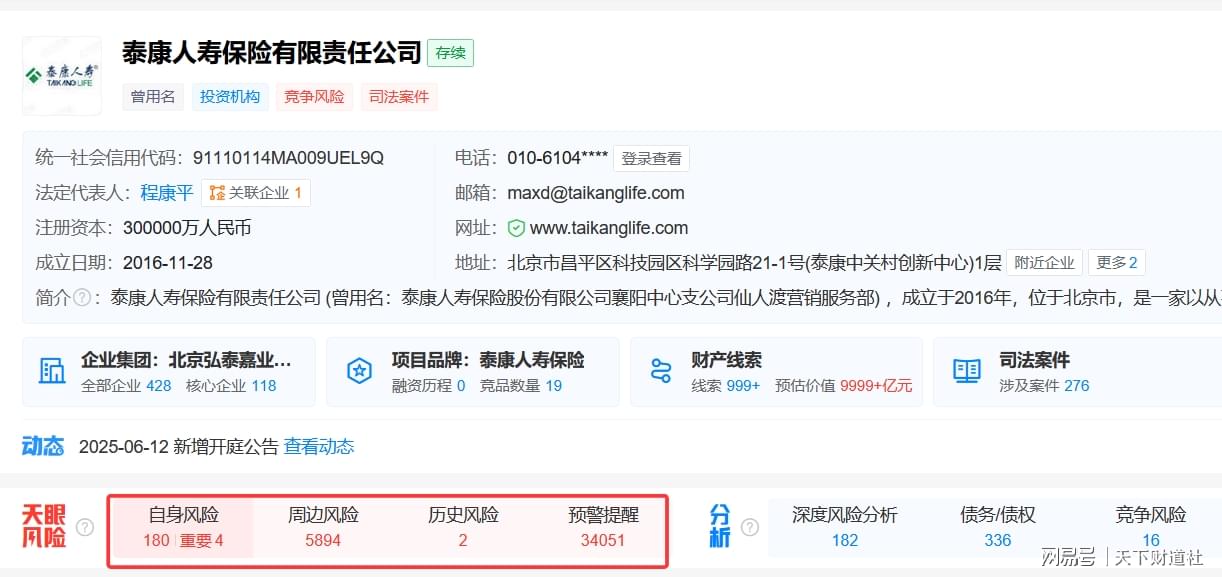
Task: Click the verified shield icon beside website
Action: click(x=516, y=228)
